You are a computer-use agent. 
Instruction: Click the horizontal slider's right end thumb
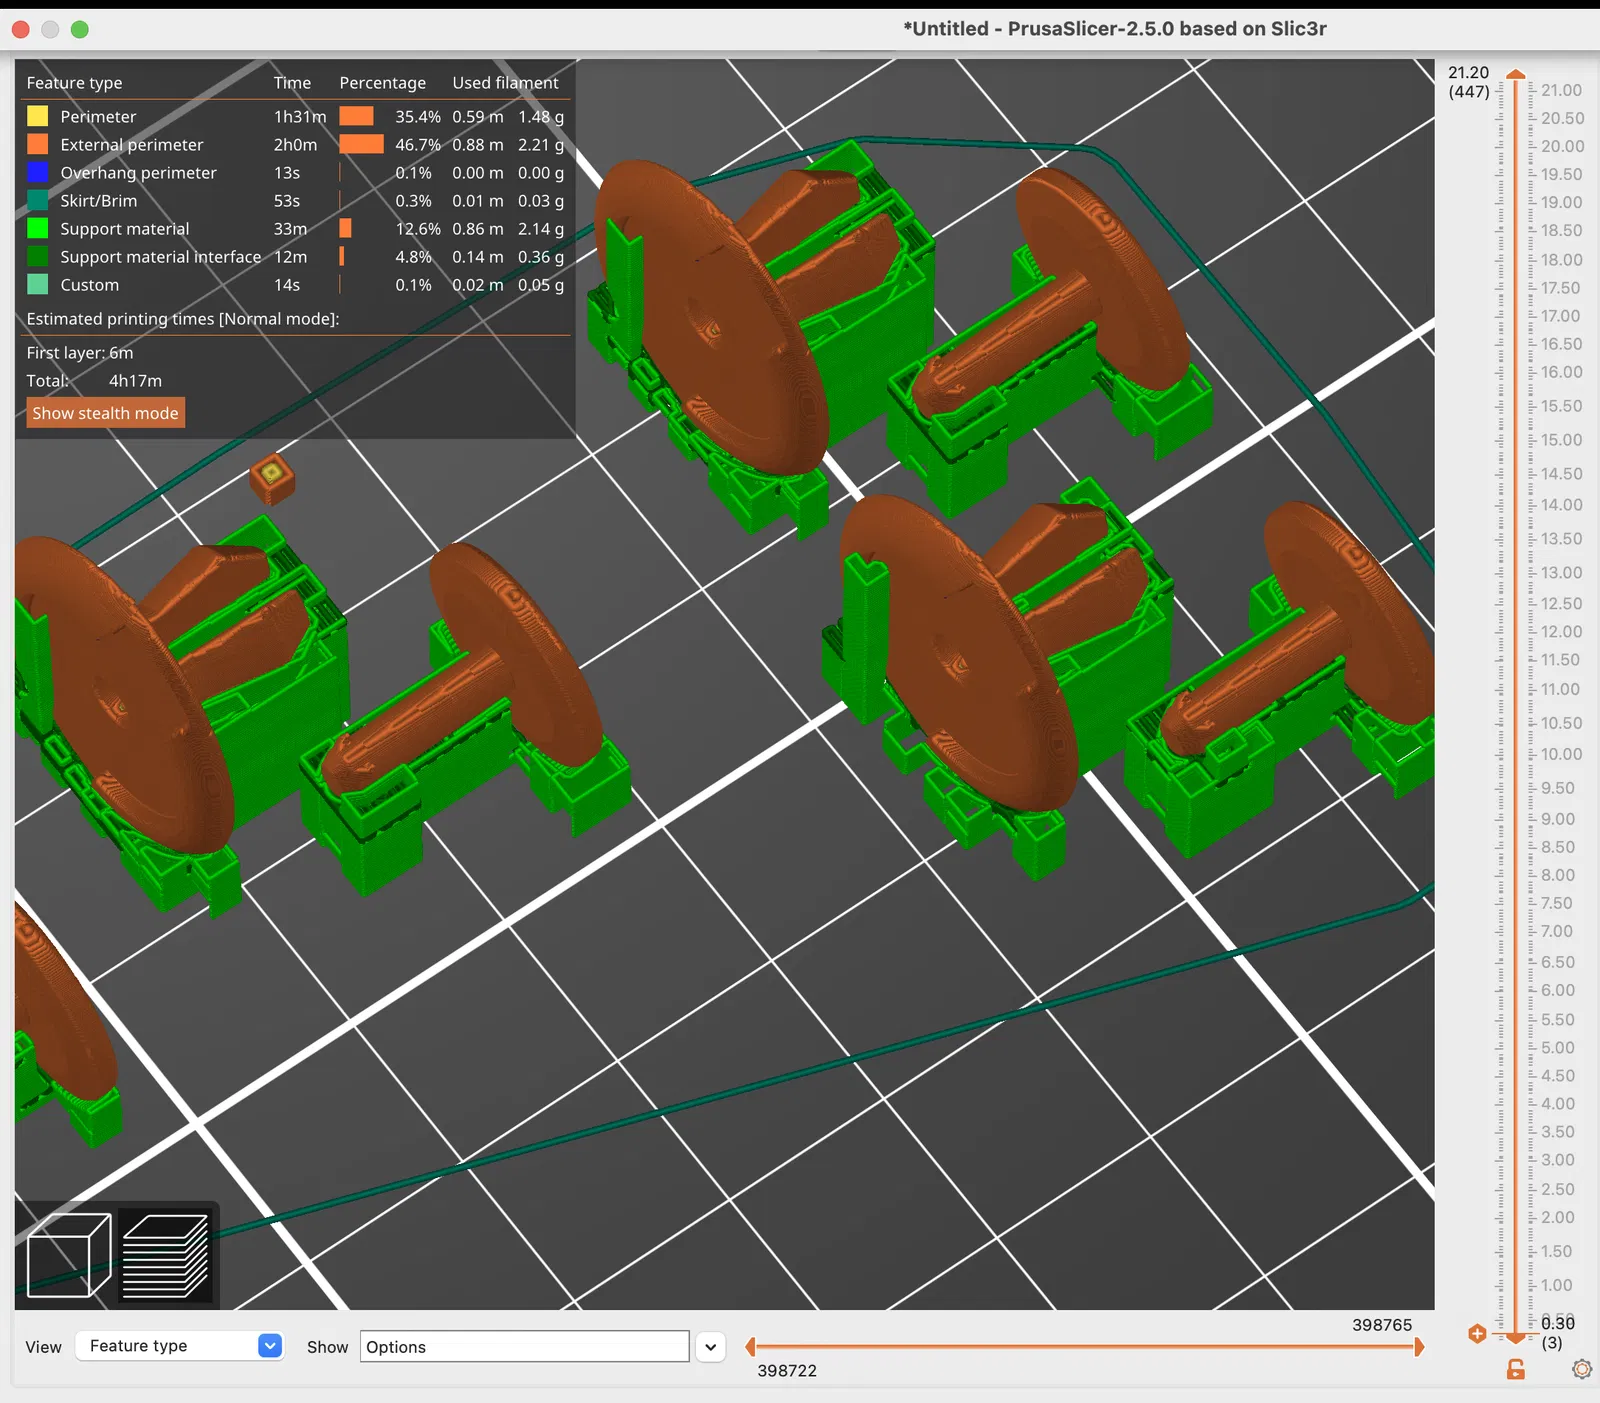tap(1419, 1347)
